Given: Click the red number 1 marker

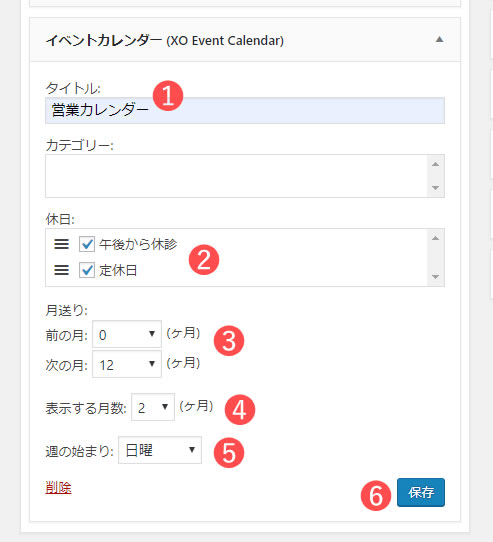Looking at the screenshot, I should click(x=168, y=96).
